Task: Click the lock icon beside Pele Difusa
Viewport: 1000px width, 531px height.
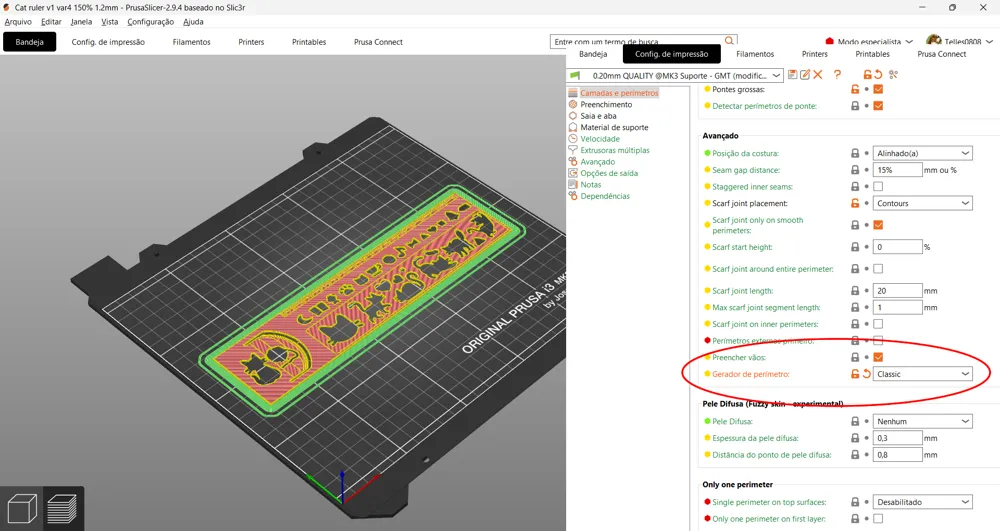Action: click(855, 421)
